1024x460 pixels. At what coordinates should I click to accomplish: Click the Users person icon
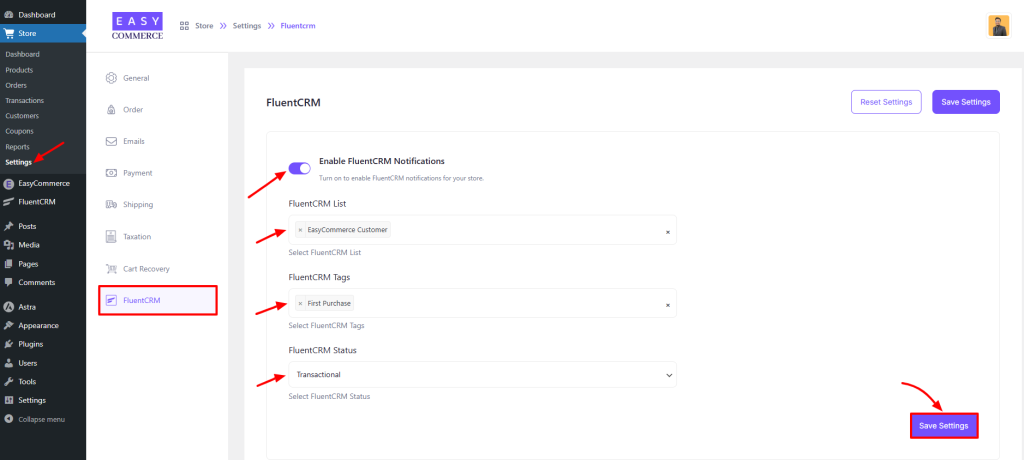(x=9, y=363)
